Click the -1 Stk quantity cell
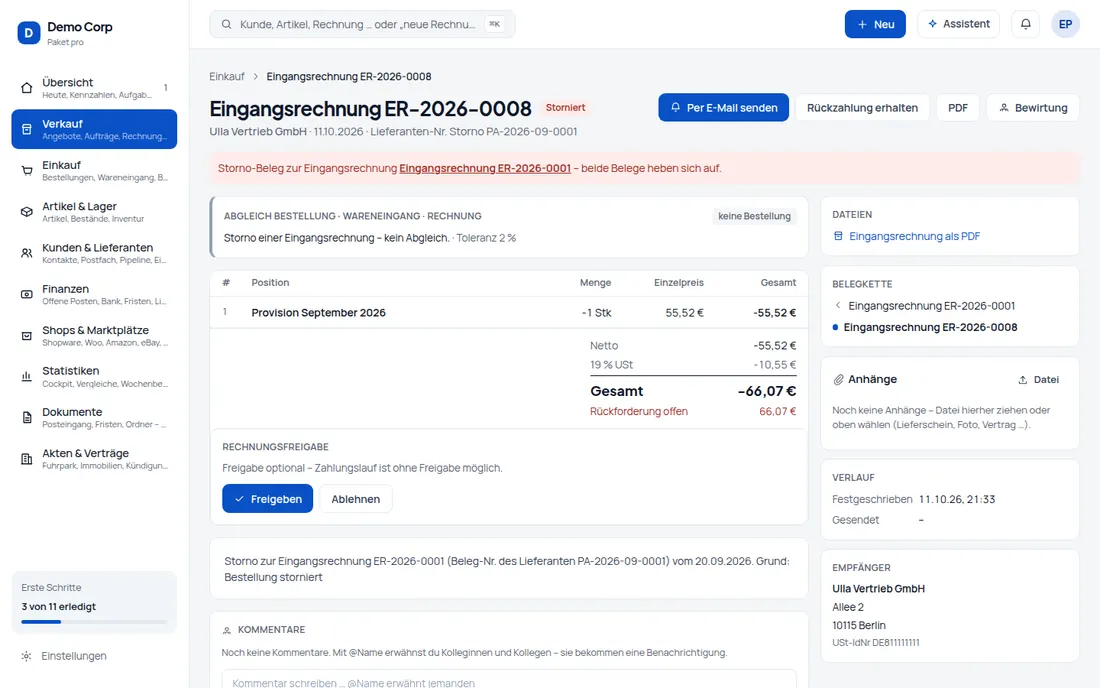Viewport: 1100px width, 688px height. [596, 313]
